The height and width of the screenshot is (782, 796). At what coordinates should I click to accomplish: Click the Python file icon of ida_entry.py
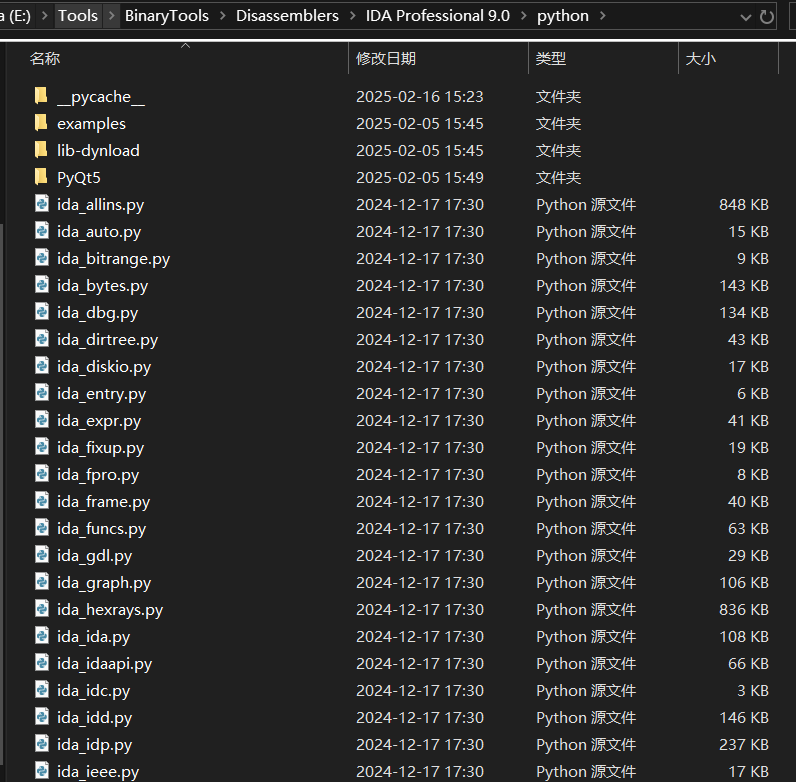(42, 393)
